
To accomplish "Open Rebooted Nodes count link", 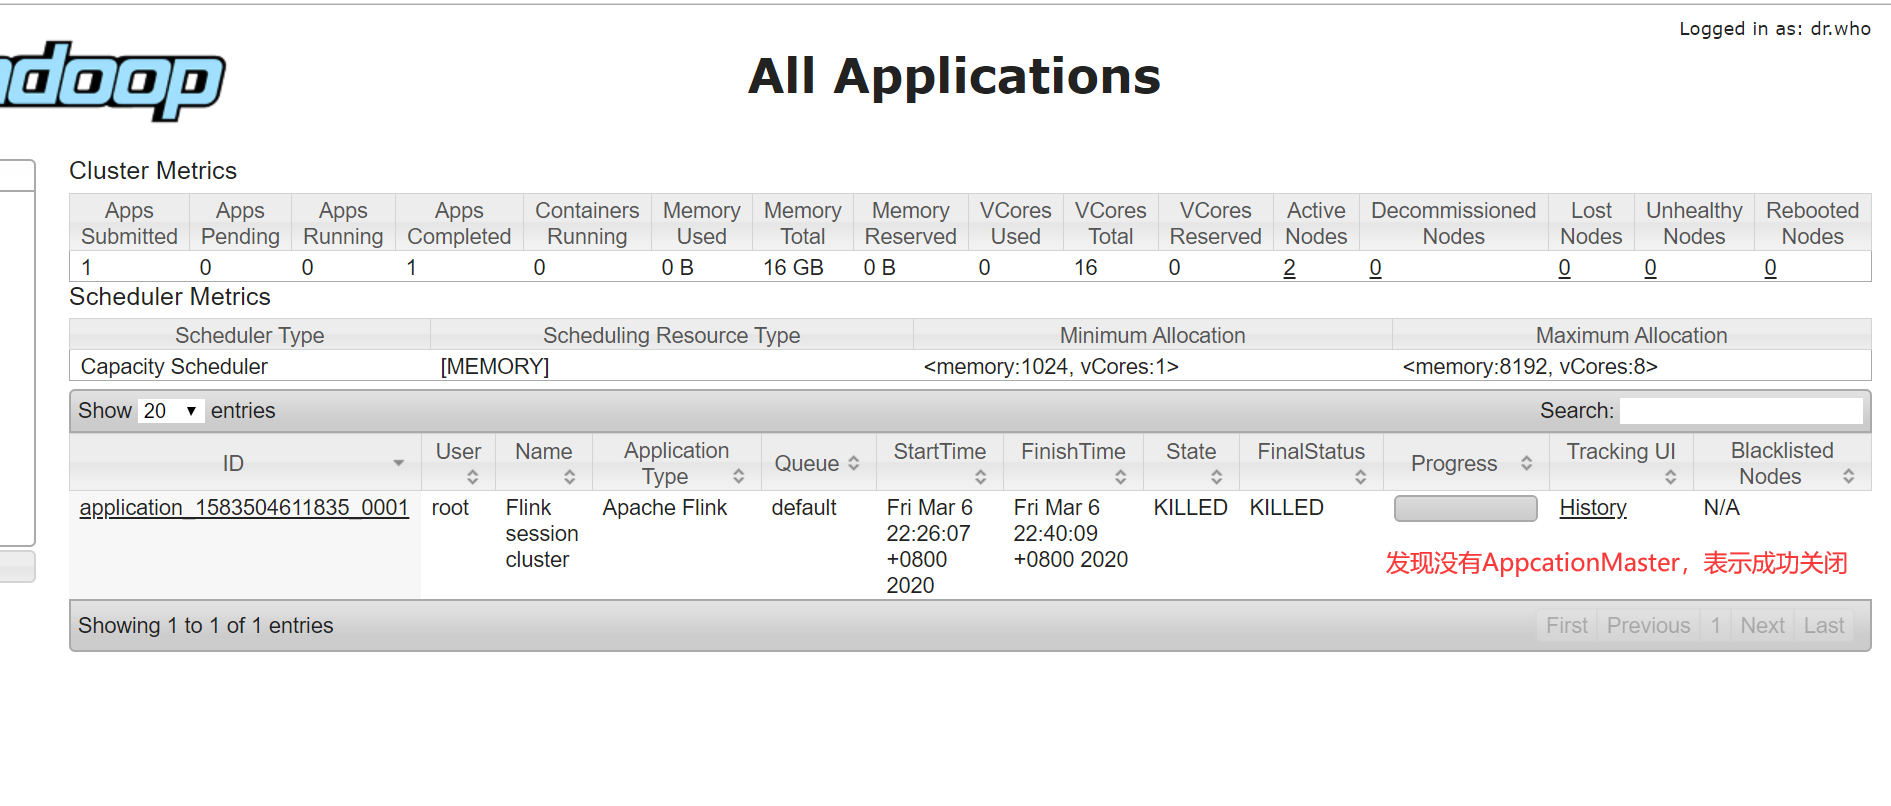I will (x=1770, y=268).
